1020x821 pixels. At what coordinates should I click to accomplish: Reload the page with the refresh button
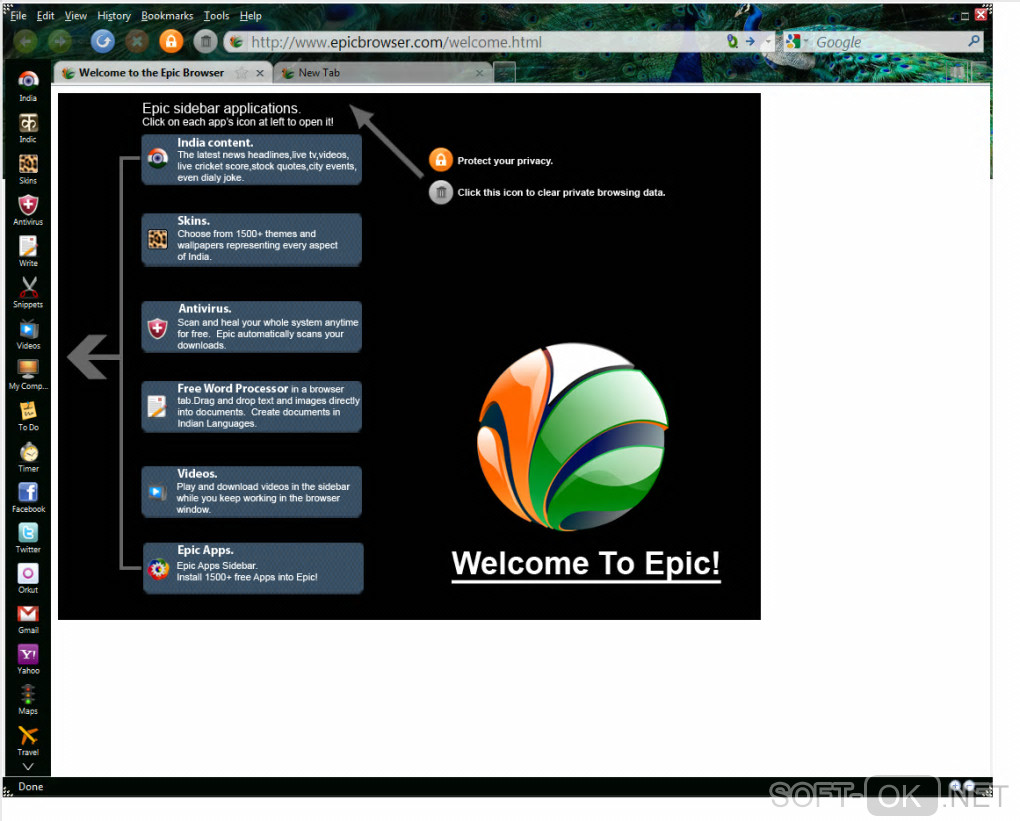point(102,42)
